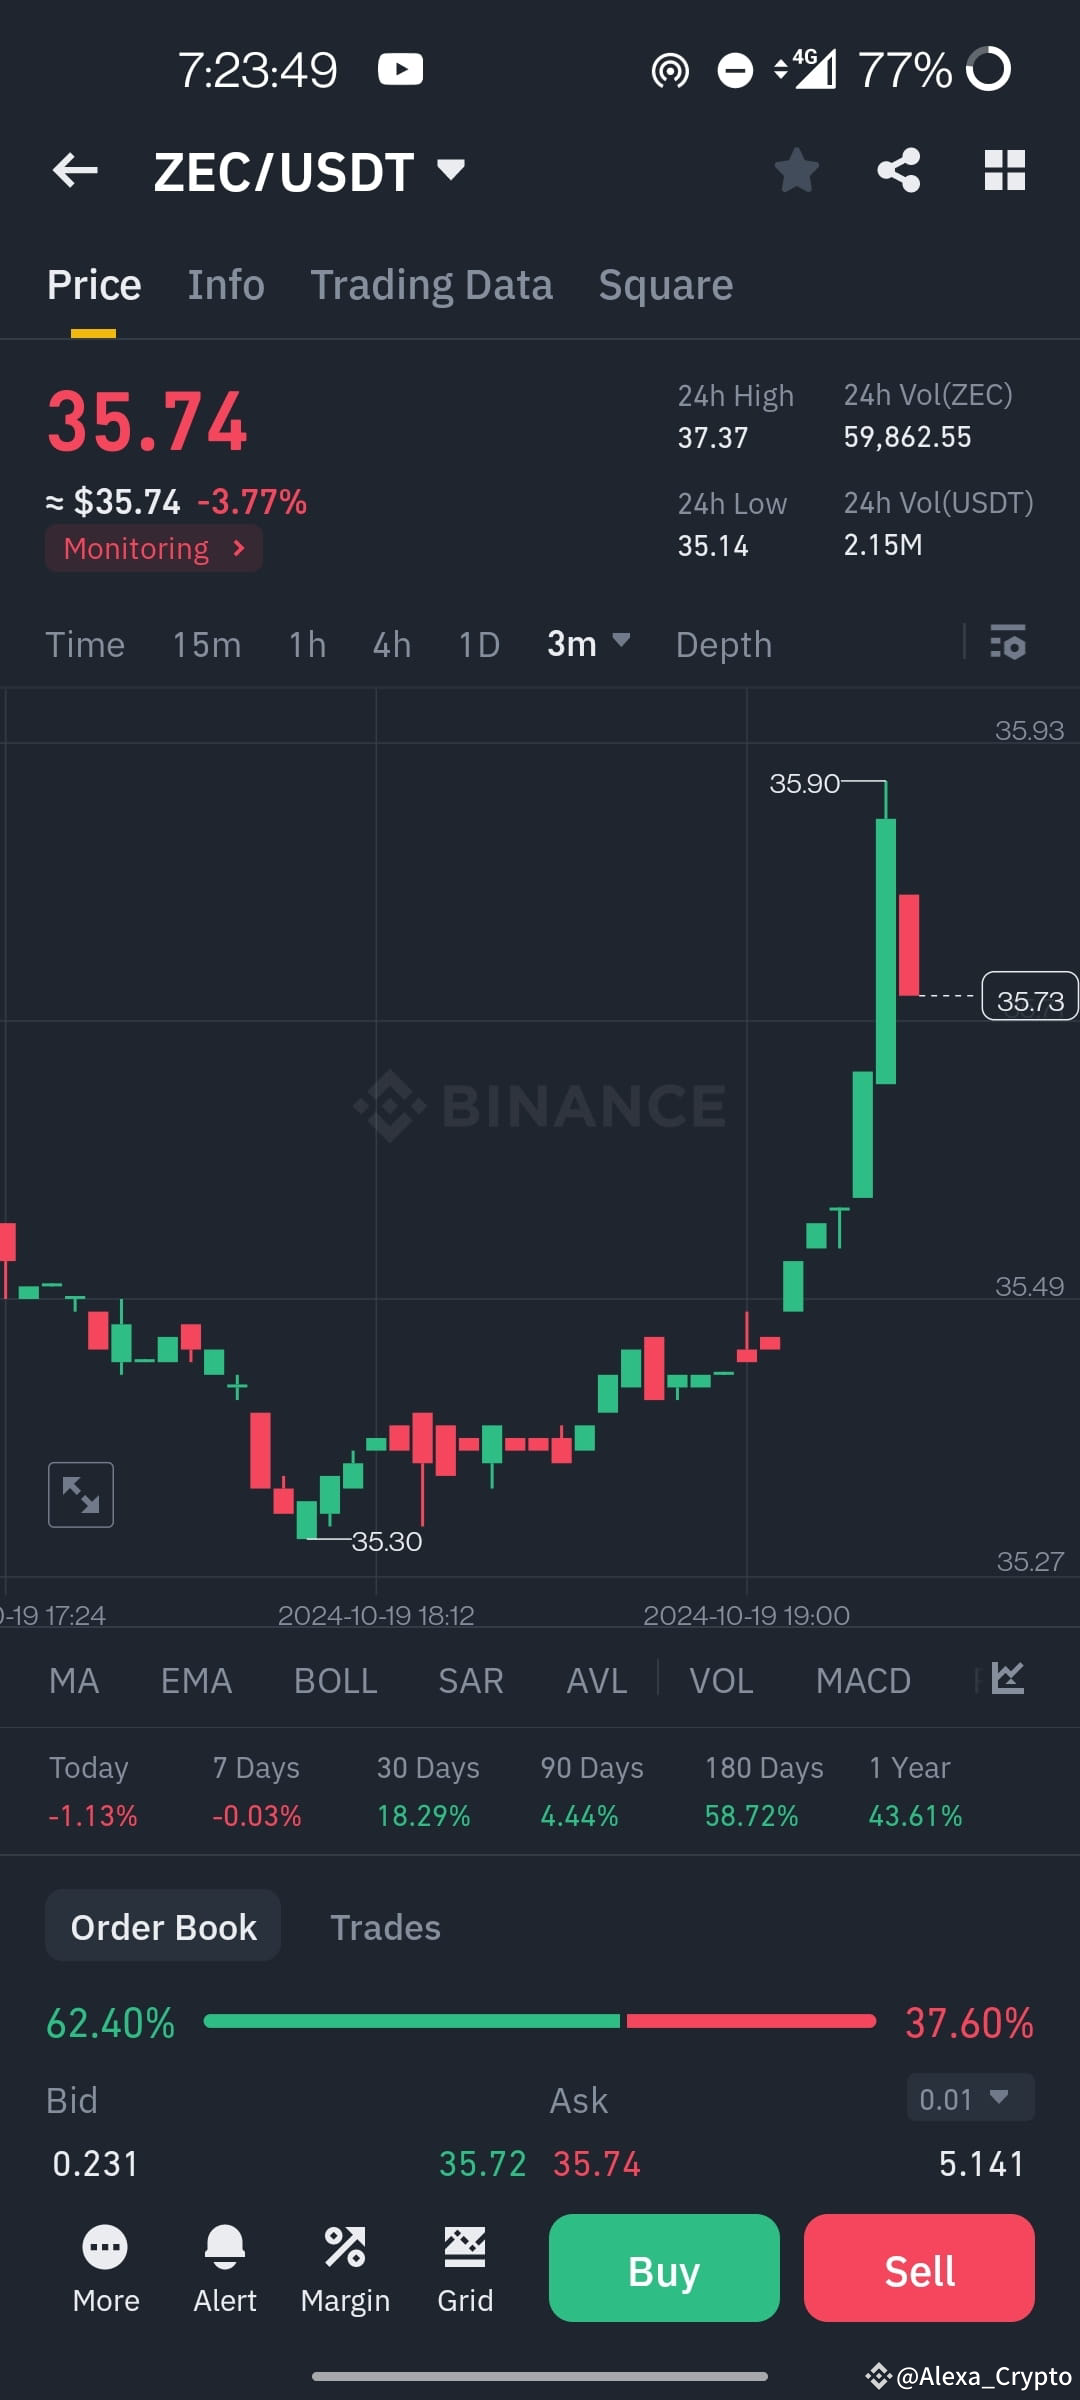
Task: Open Grid trading
Action: pyautogui.click(x=464, y=2268)
